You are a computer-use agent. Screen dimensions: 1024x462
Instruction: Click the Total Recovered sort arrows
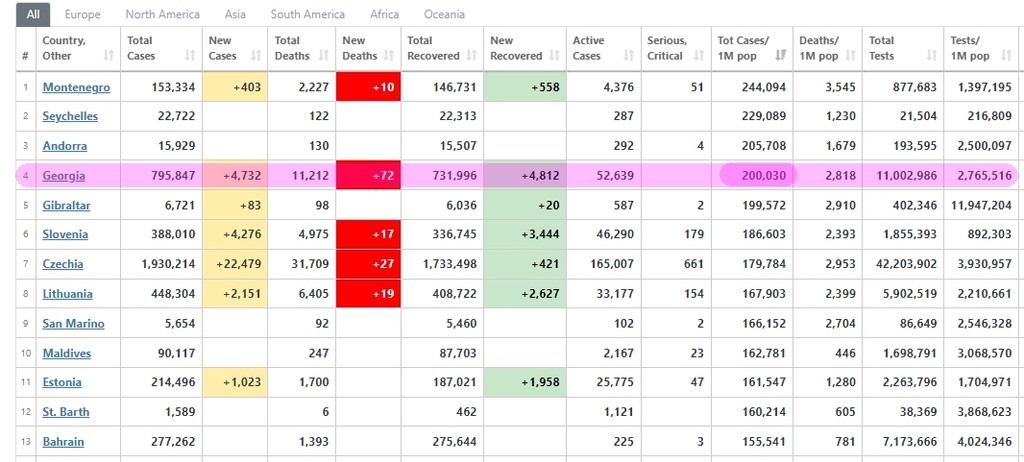[x=472, y=56]
